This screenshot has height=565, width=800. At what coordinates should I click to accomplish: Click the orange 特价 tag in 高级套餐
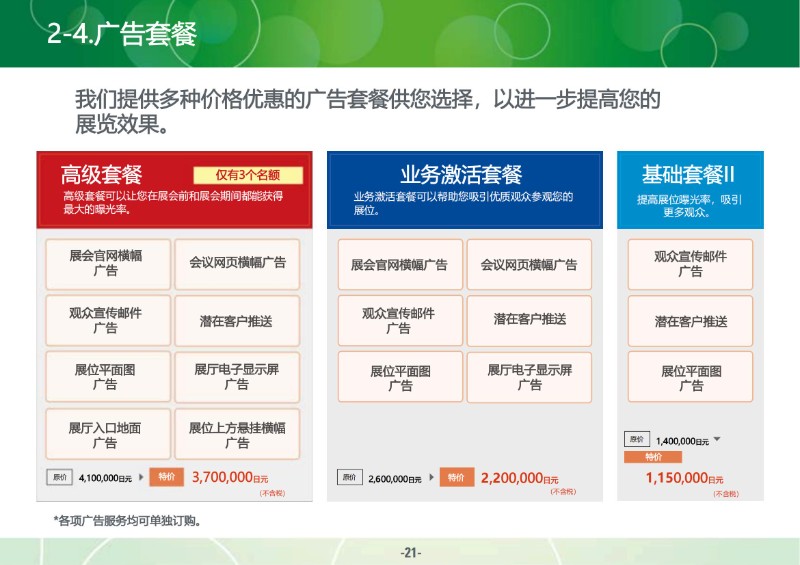166,478
